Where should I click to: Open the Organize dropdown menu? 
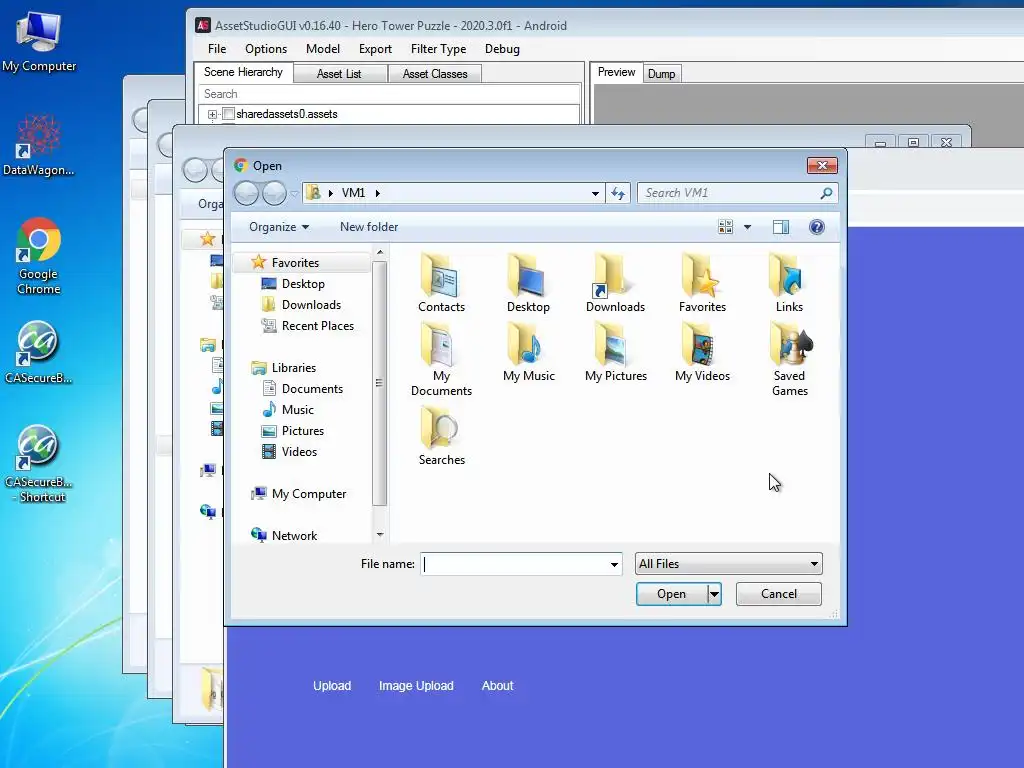(x=279, y=227)
